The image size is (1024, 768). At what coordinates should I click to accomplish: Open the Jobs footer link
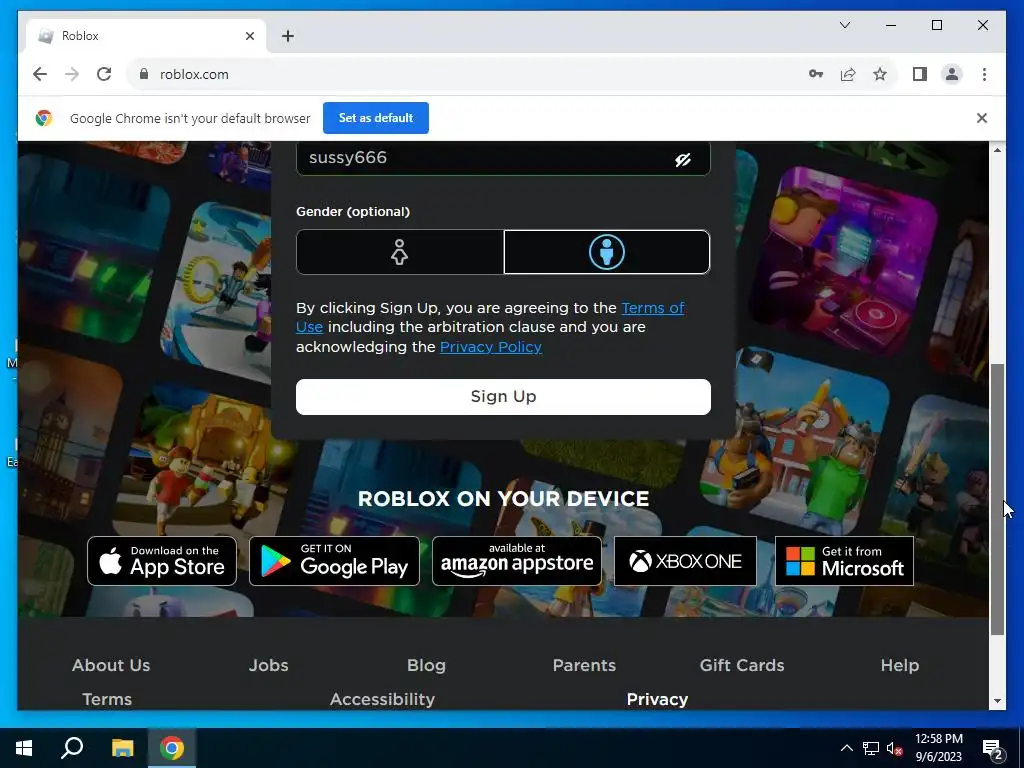click(x=268, y=665)
